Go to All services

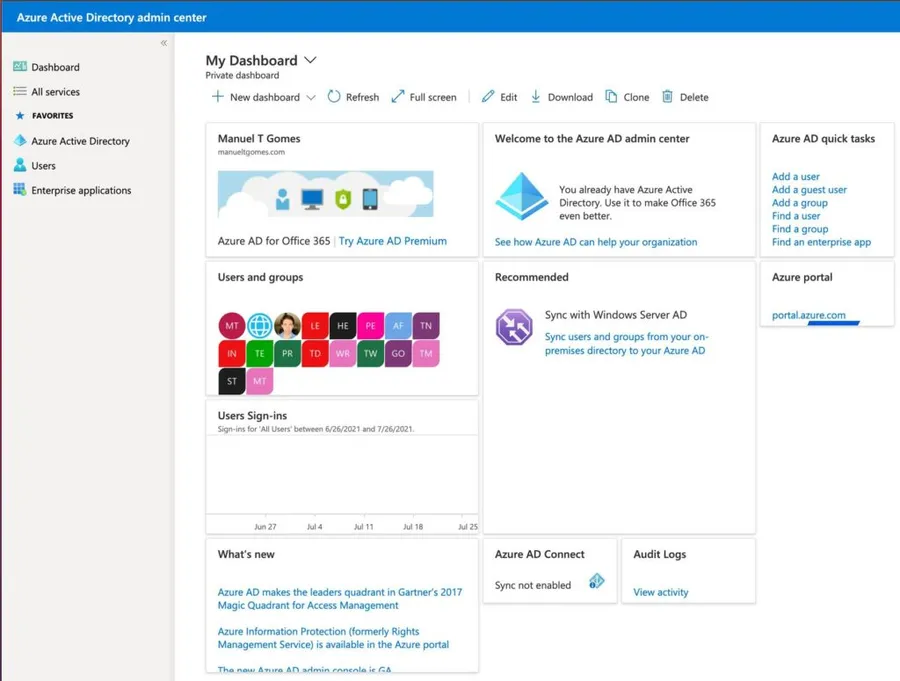55,92
